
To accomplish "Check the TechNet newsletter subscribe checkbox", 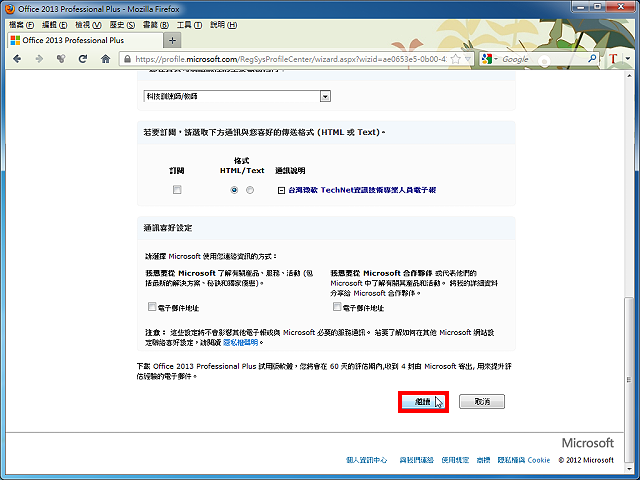I will [177, 190].
